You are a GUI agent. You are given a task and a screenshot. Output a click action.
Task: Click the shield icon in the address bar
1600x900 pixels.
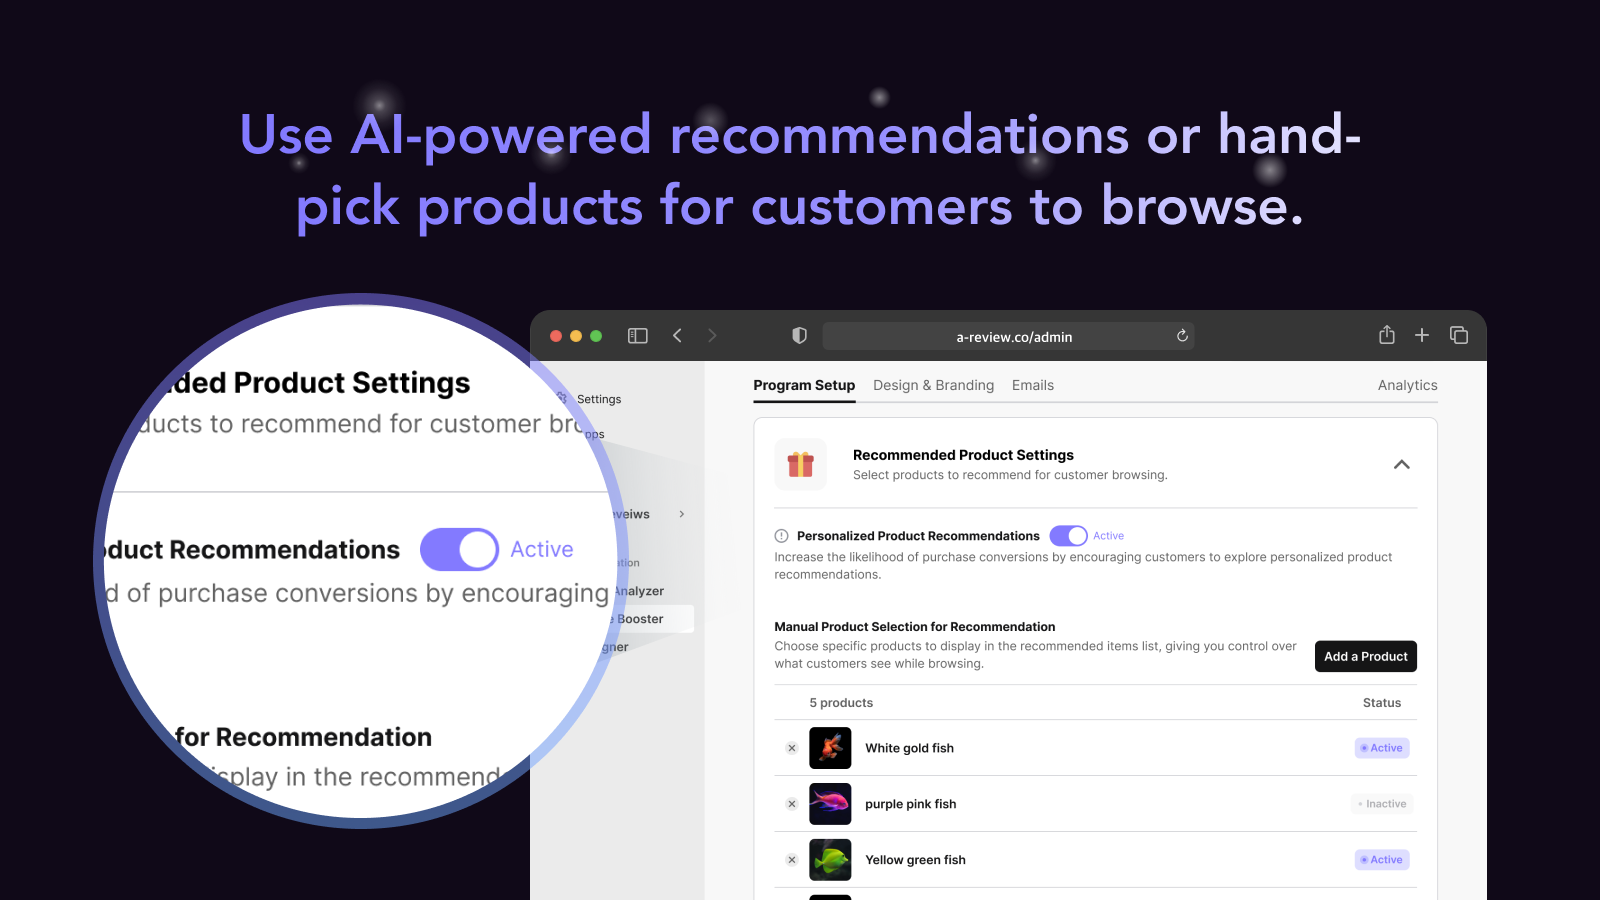(x=799, y=336)
